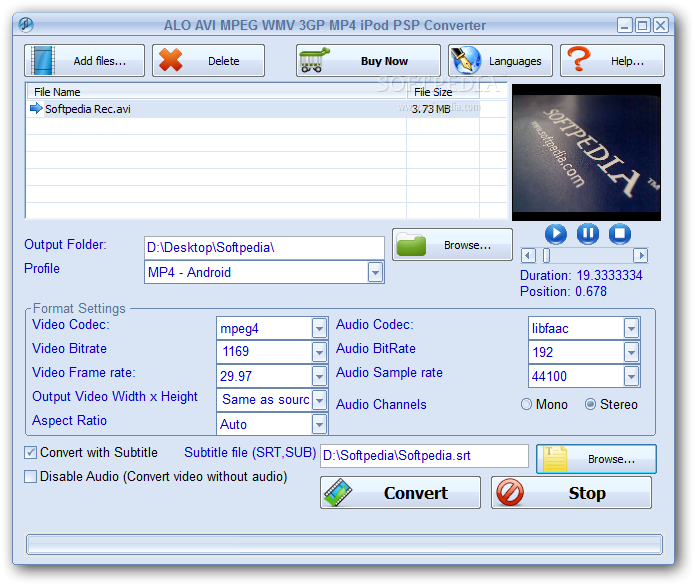Screen dimensions: 695x585
Task: Browse for subtitle file with note icon
Action: point(596,459)
